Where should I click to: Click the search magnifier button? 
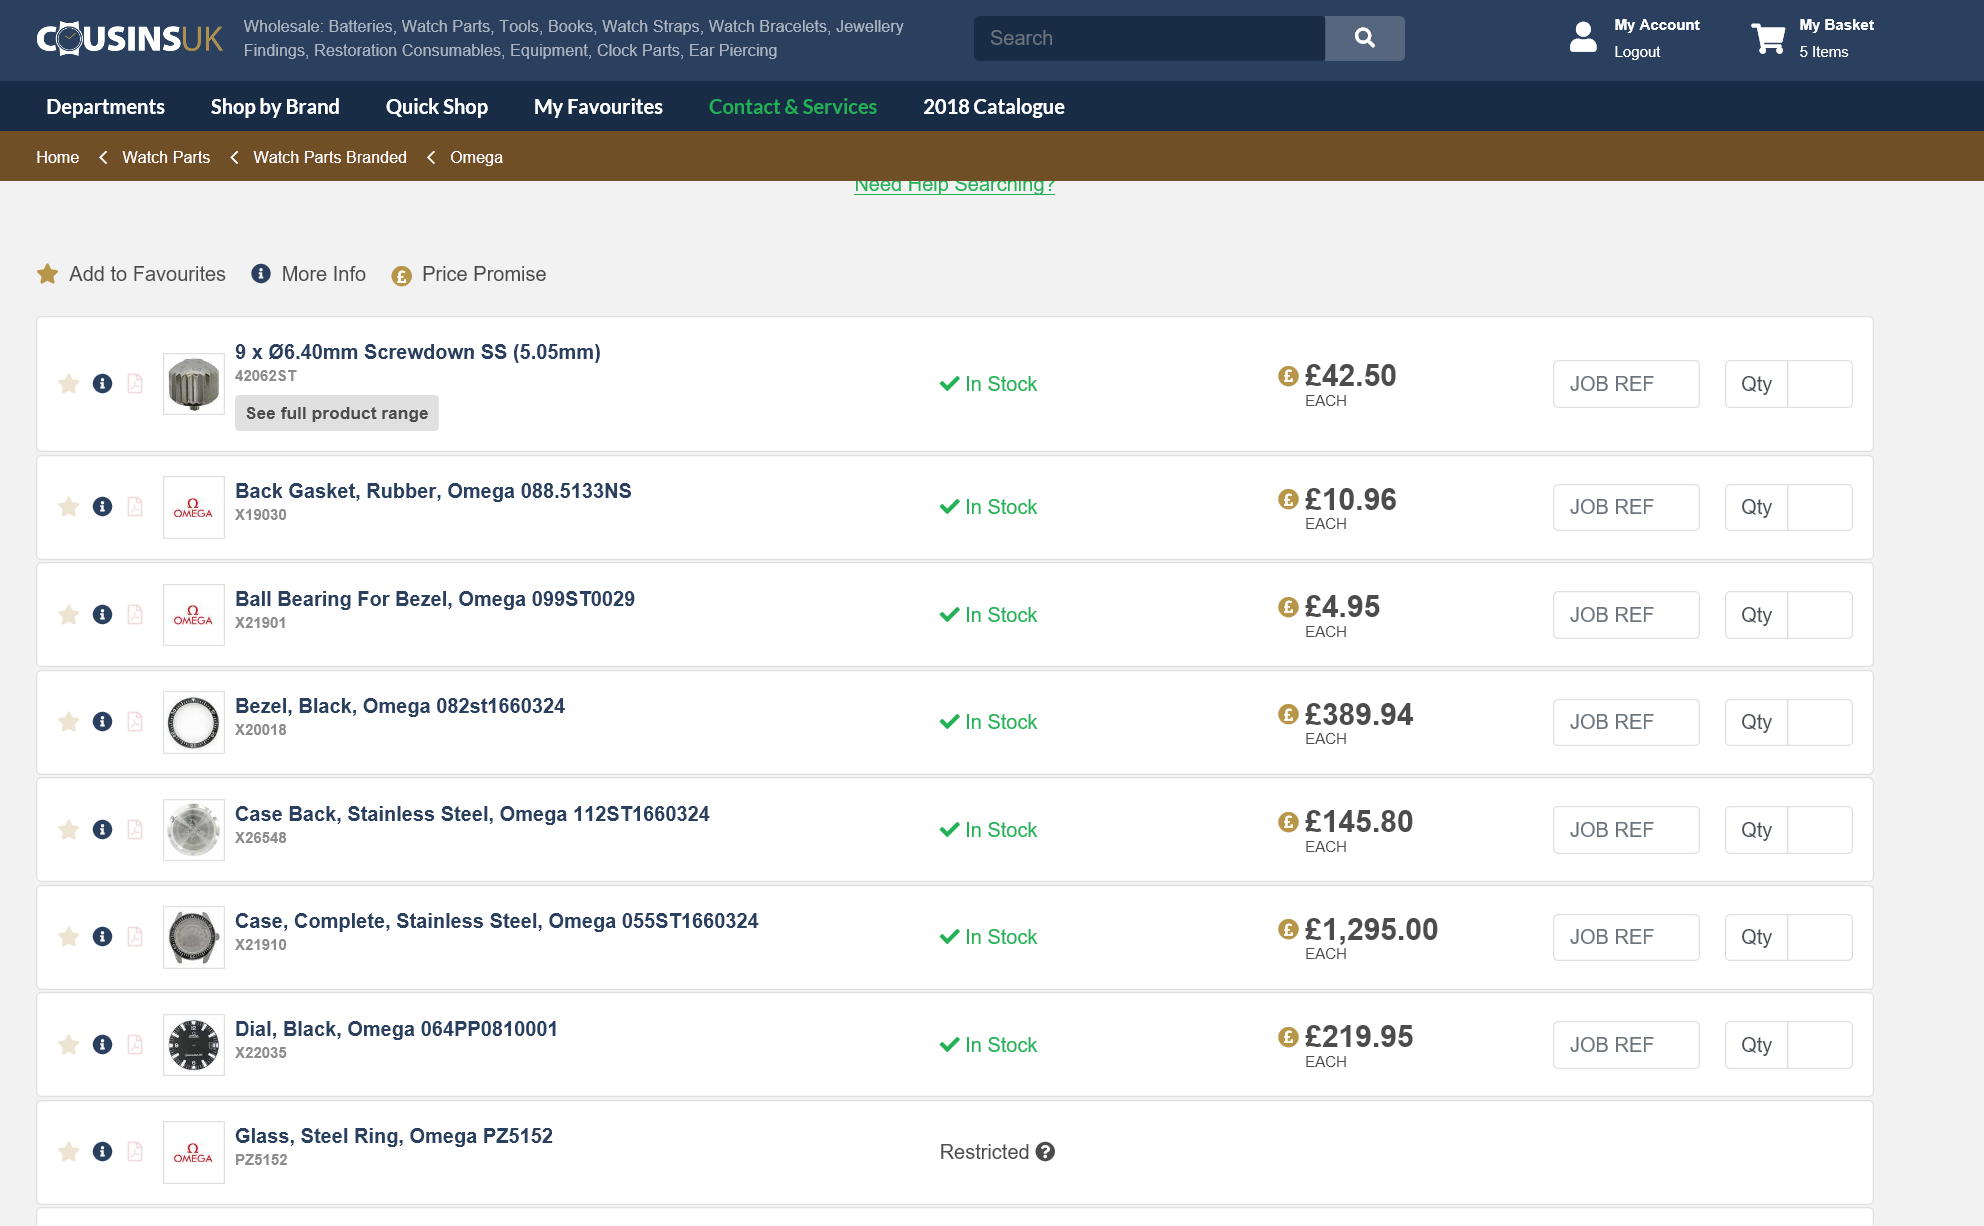(1364, 38)
